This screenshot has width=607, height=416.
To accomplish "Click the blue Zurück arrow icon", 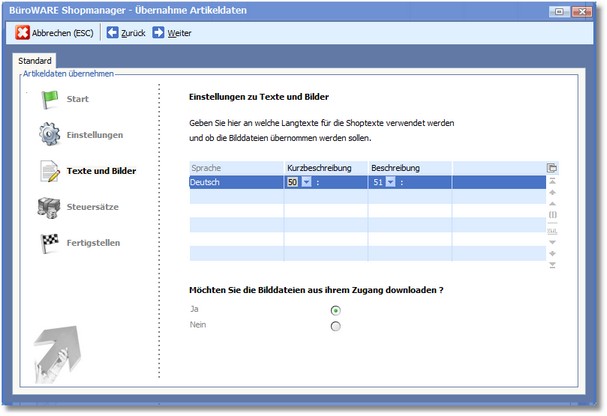I will tap(112, 33).
